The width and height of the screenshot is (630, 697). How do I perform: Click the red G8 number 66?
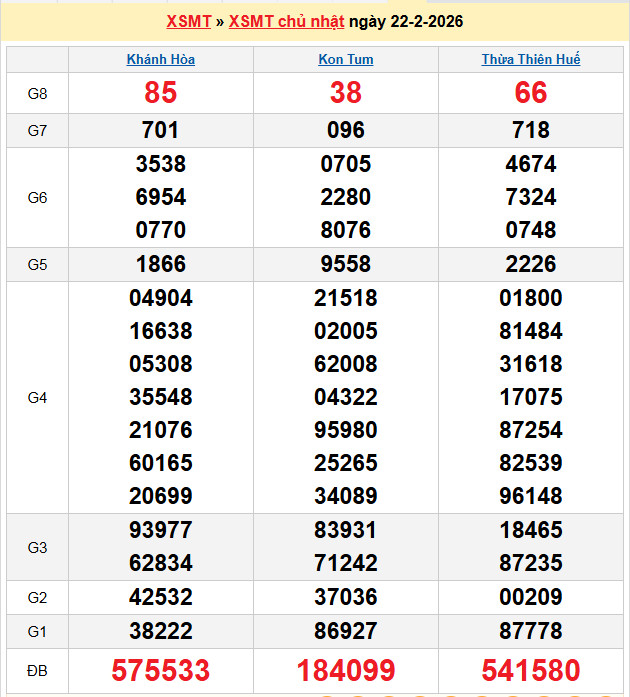tap(531, 93)
